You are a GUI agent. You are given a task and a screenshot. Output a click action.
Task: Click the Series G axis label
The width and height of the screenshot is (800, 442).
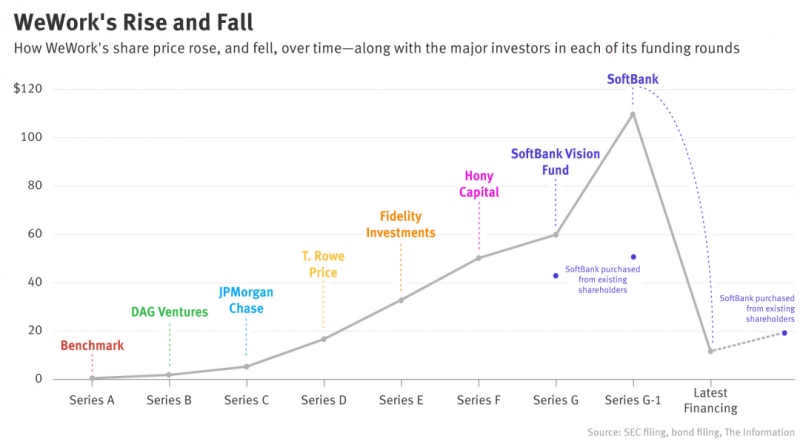pos(555,400)
